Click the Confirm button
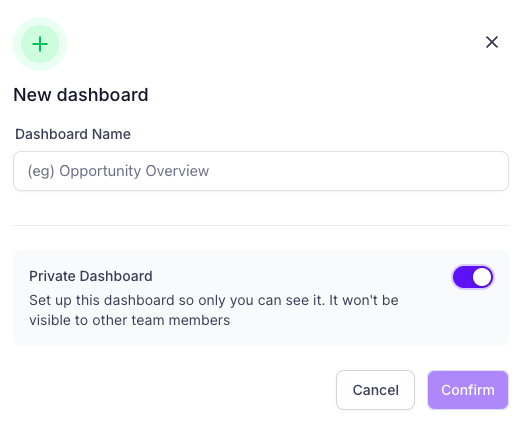The image size is (527, 430). [x=468, y=390]
